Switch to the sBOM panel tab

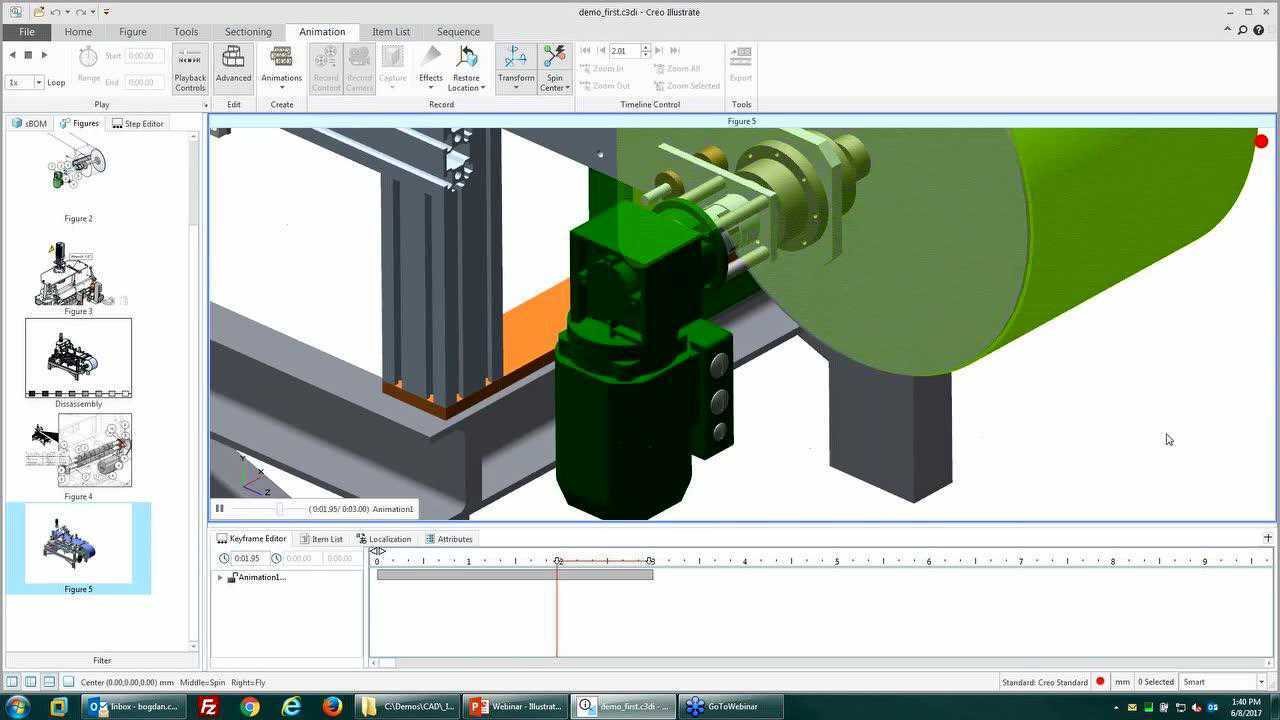click(30, 124)
